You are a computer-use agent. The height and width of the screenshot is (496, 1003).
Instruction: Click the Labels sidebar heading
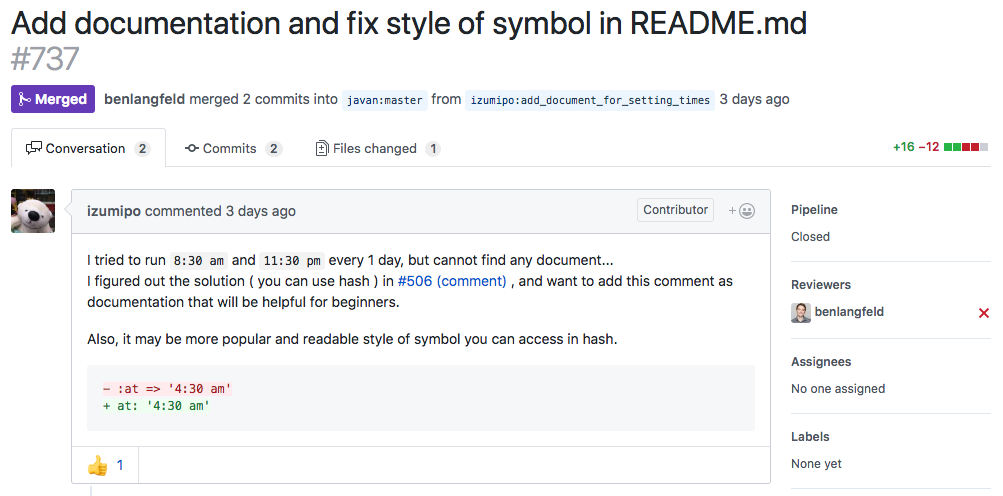tap(810, 436)
